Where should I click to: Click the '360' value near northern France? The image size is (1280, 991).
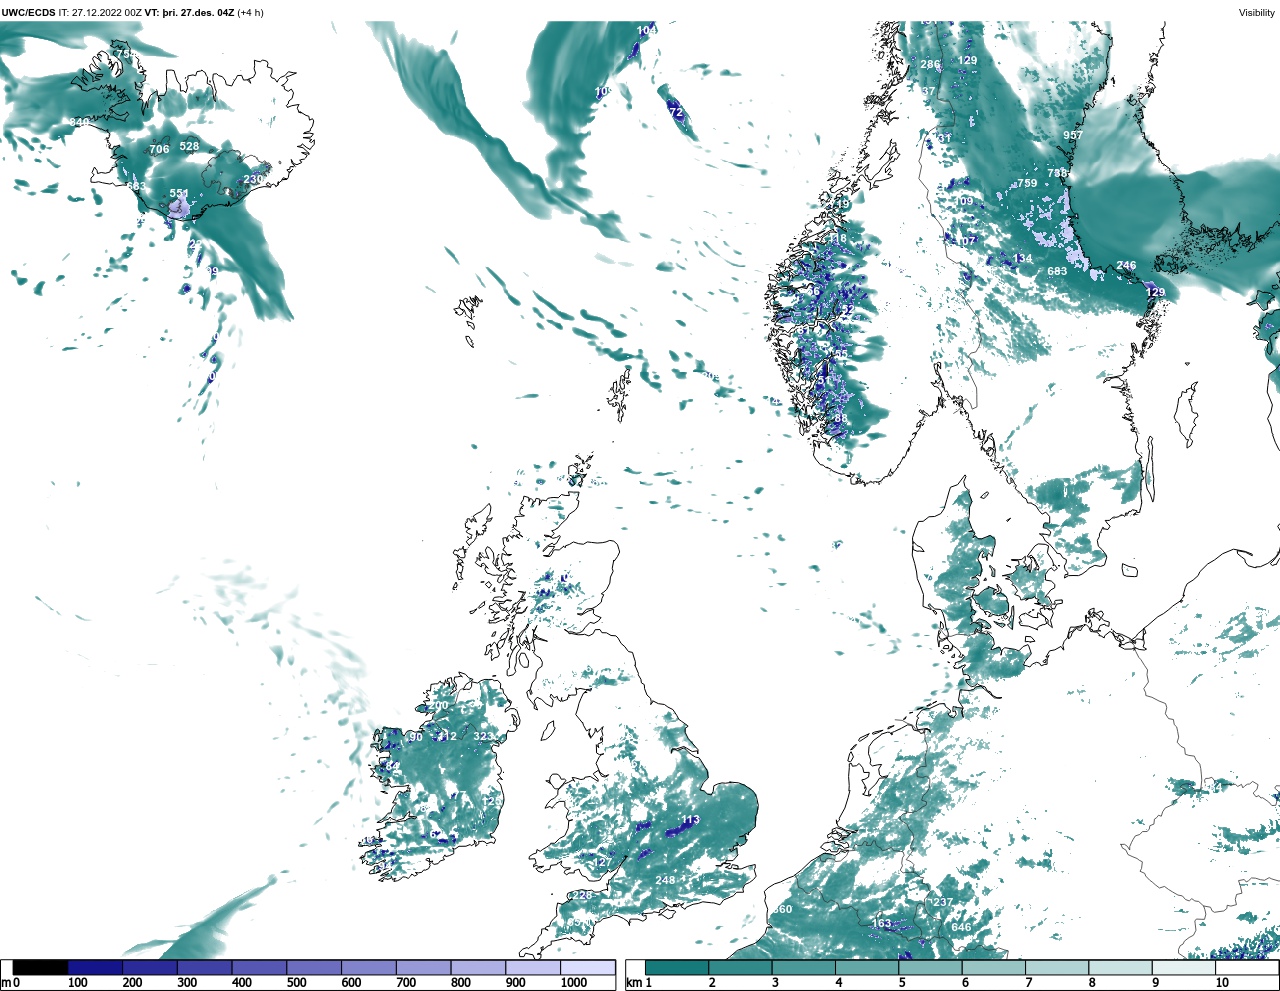point(782,909)
